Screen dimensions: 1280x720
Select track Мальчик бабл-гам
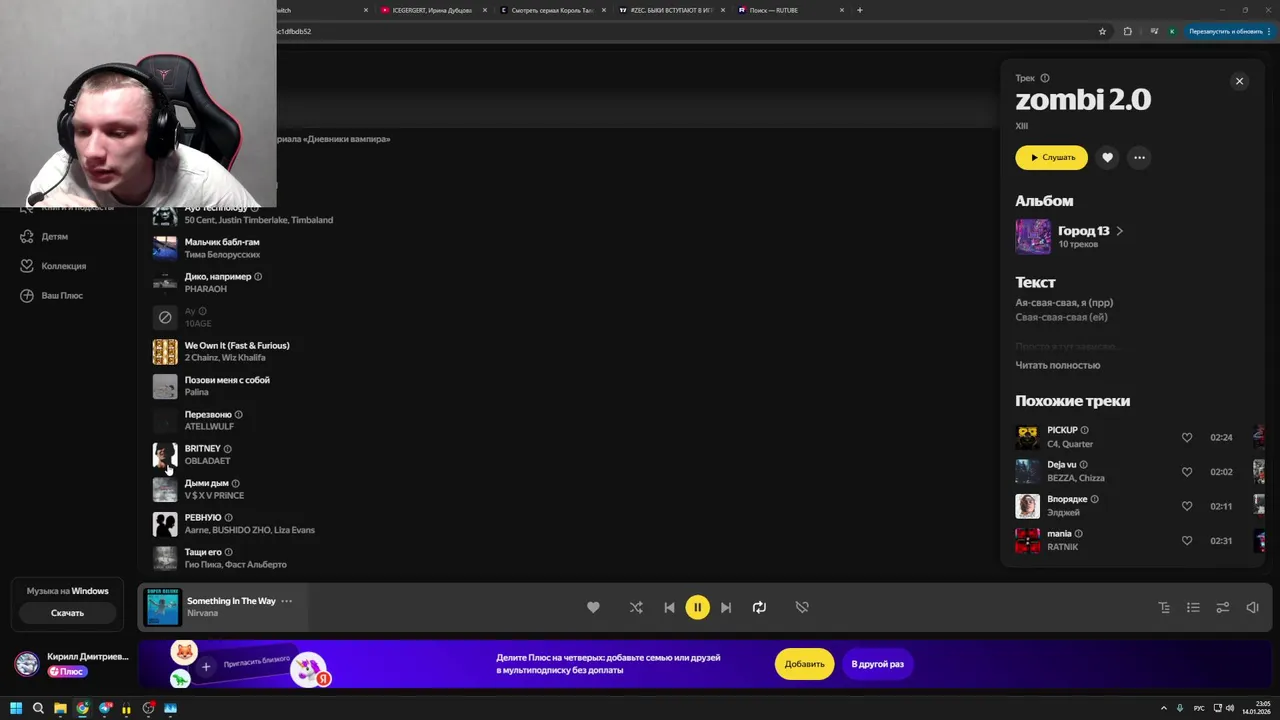click(222, 242)
